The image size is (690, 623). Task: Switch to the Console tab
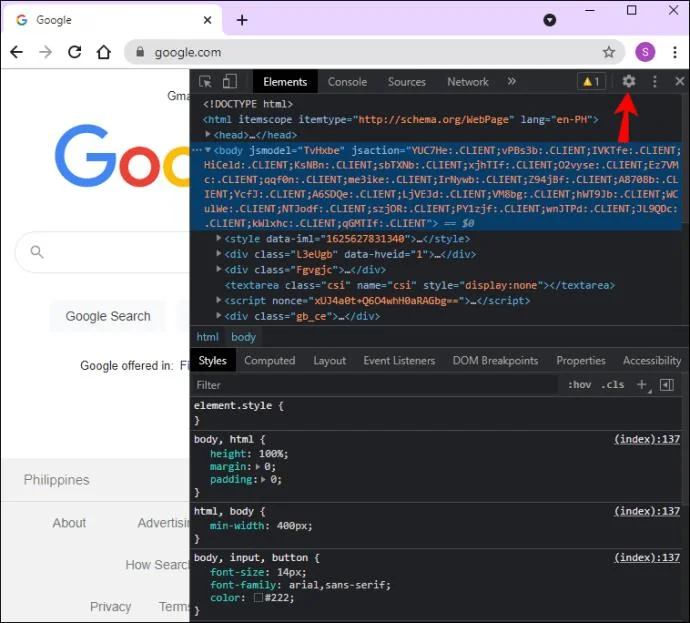[x=347, y=82]
